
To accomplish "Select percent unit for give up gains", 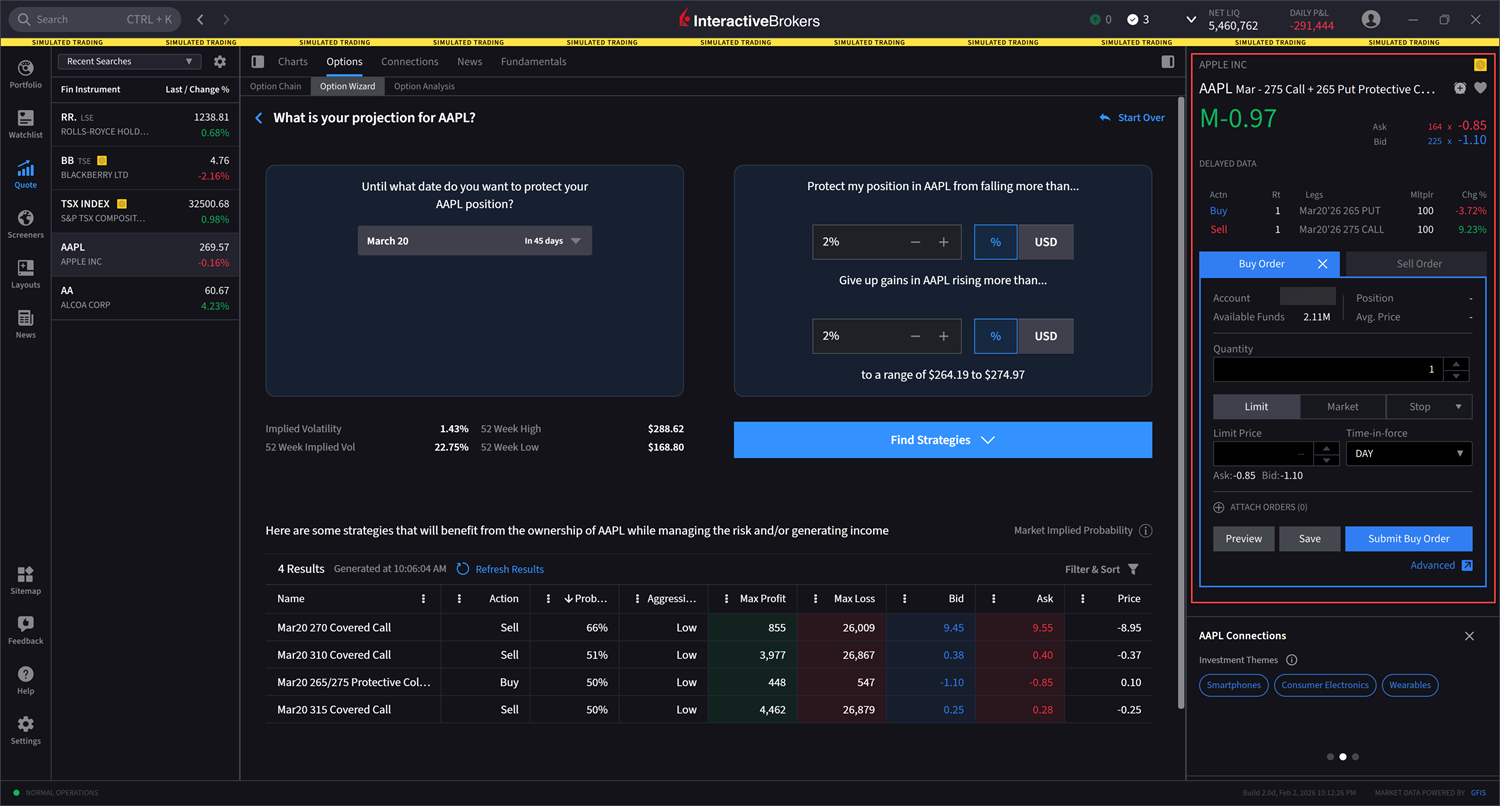I will pyautogui.click(x=995, y=336).
